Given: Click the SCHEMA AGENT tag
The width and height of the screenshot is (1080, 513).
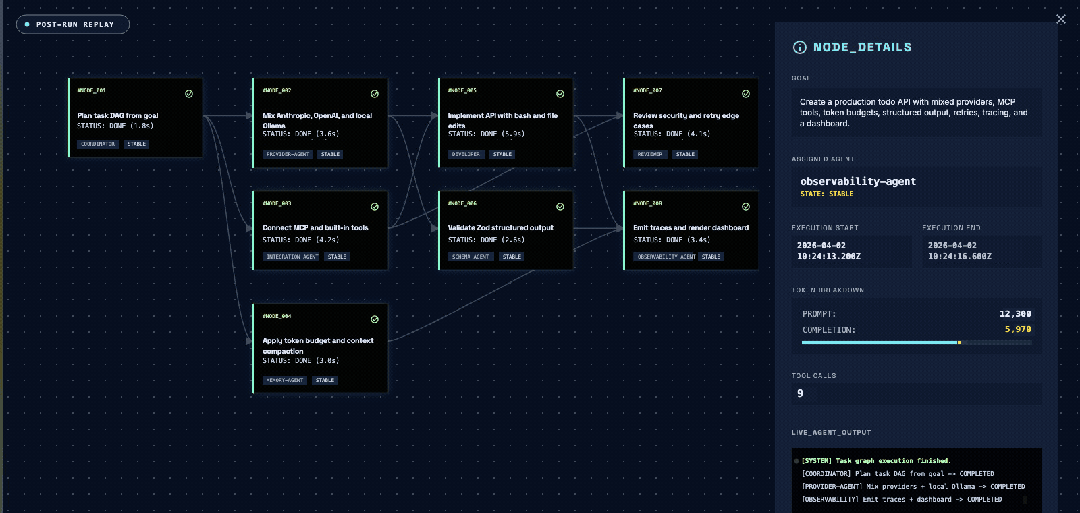Looking at the screenshot, I should pos(471,257).
